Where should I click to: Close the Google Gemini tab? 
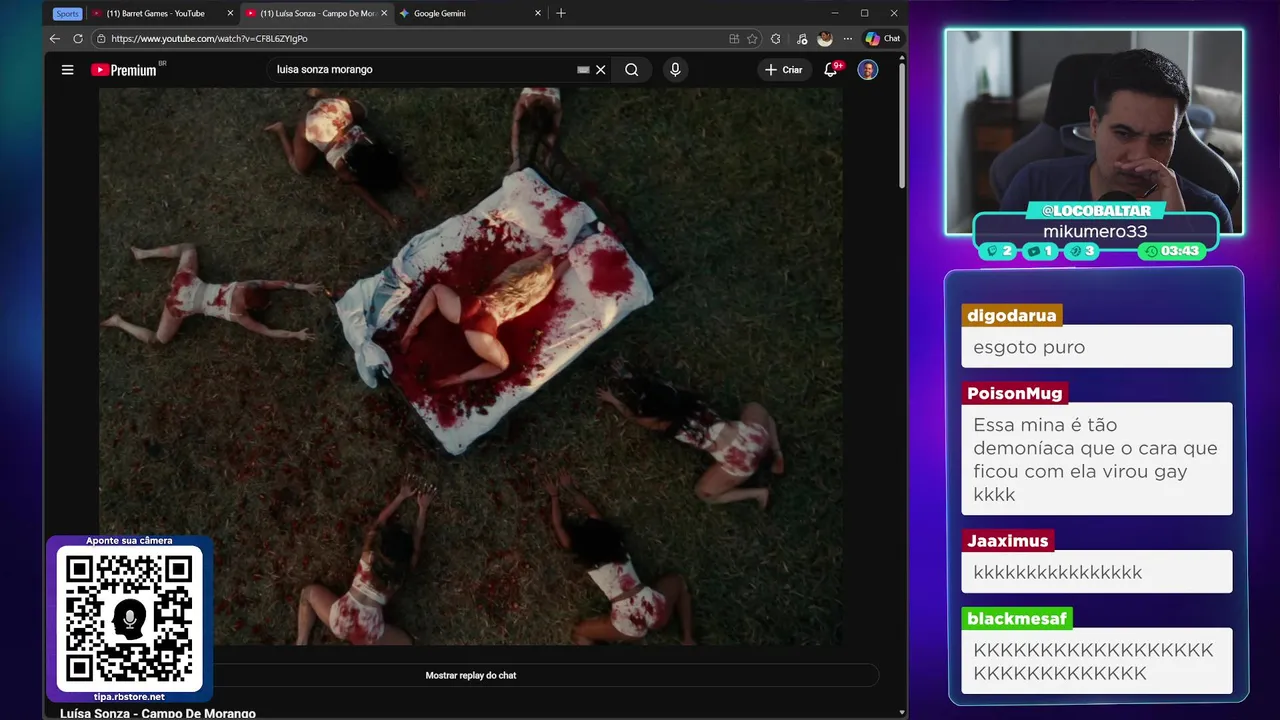(538, 13)
